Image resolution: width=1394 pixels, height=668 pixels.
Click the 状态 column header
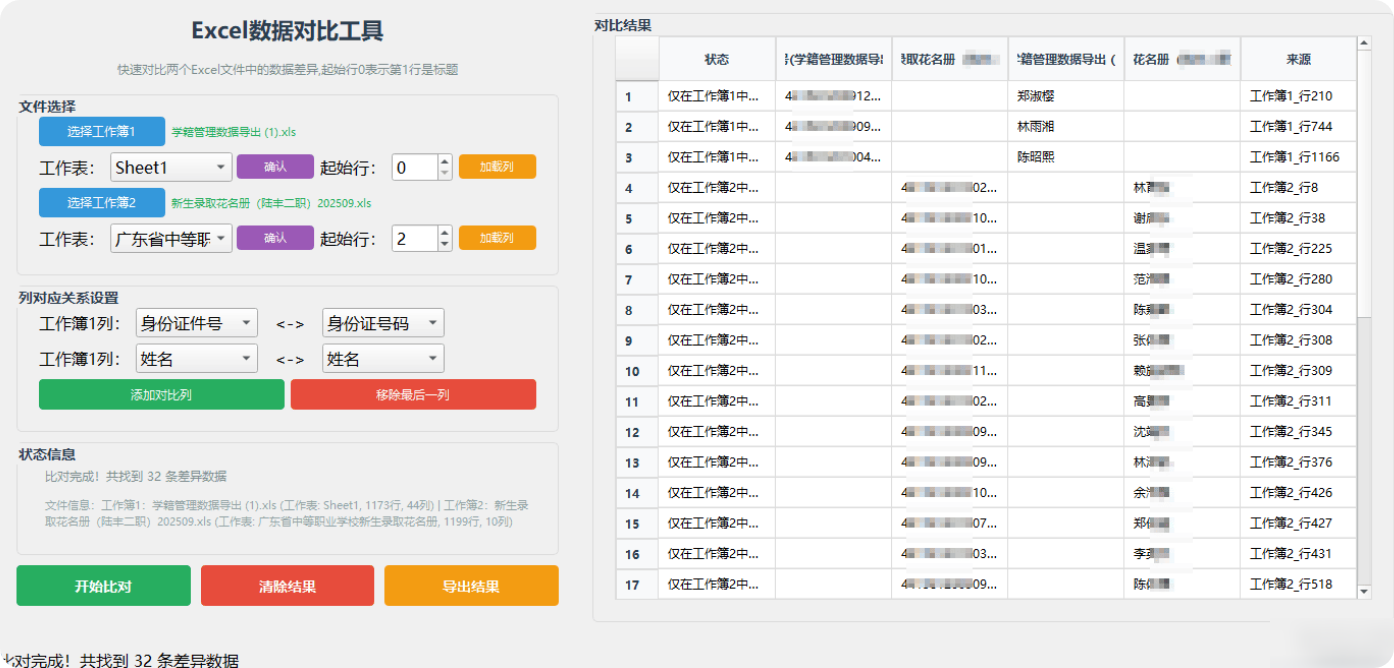coord(716,60)
